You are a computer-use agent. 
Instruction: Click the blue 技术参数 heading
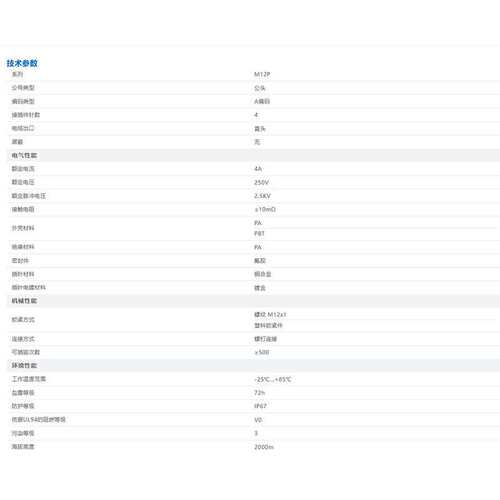click(x=22, y=63)
